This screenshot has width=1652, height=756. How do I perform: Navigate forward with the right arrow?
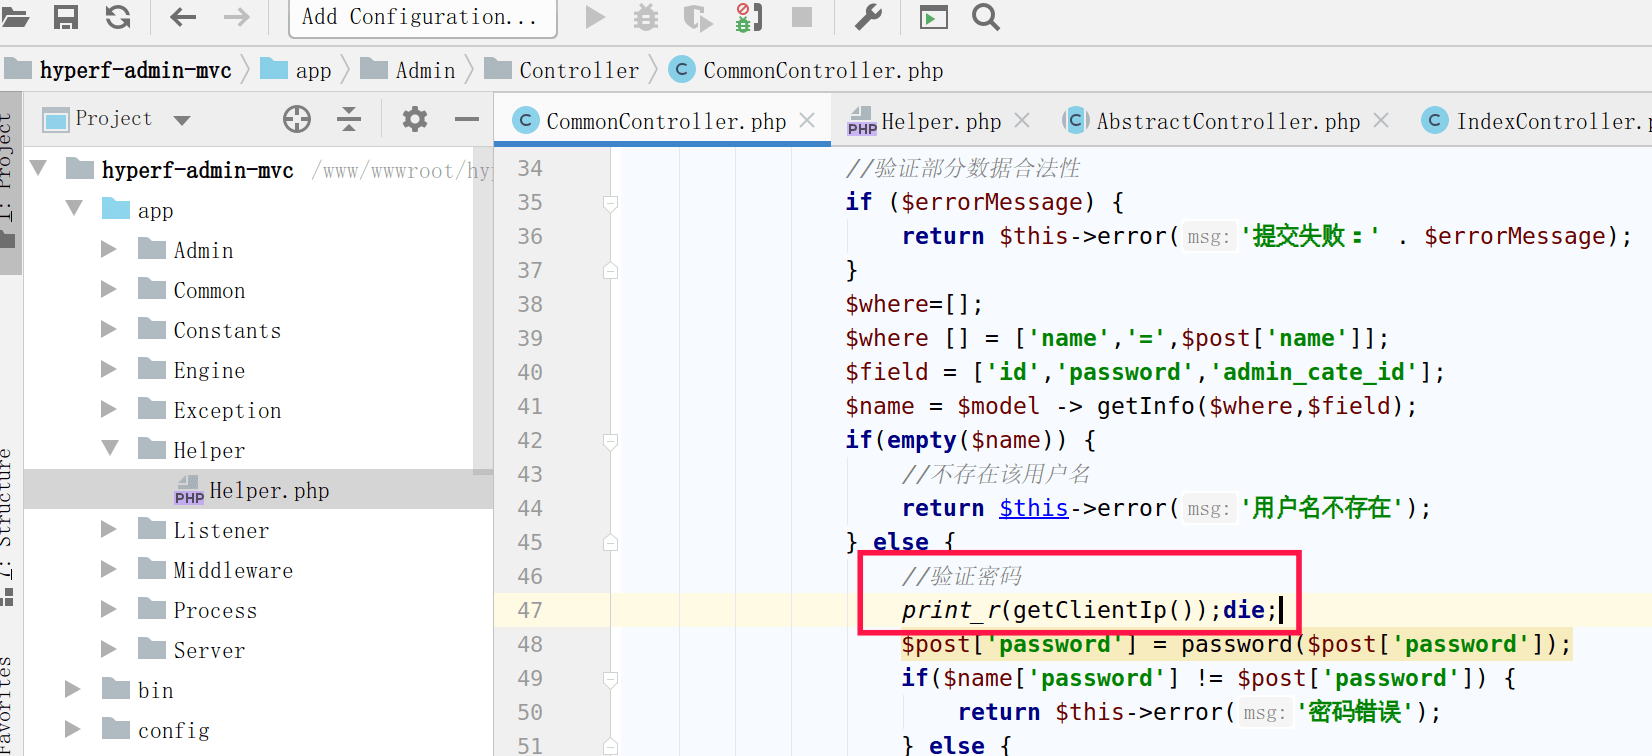237,17
